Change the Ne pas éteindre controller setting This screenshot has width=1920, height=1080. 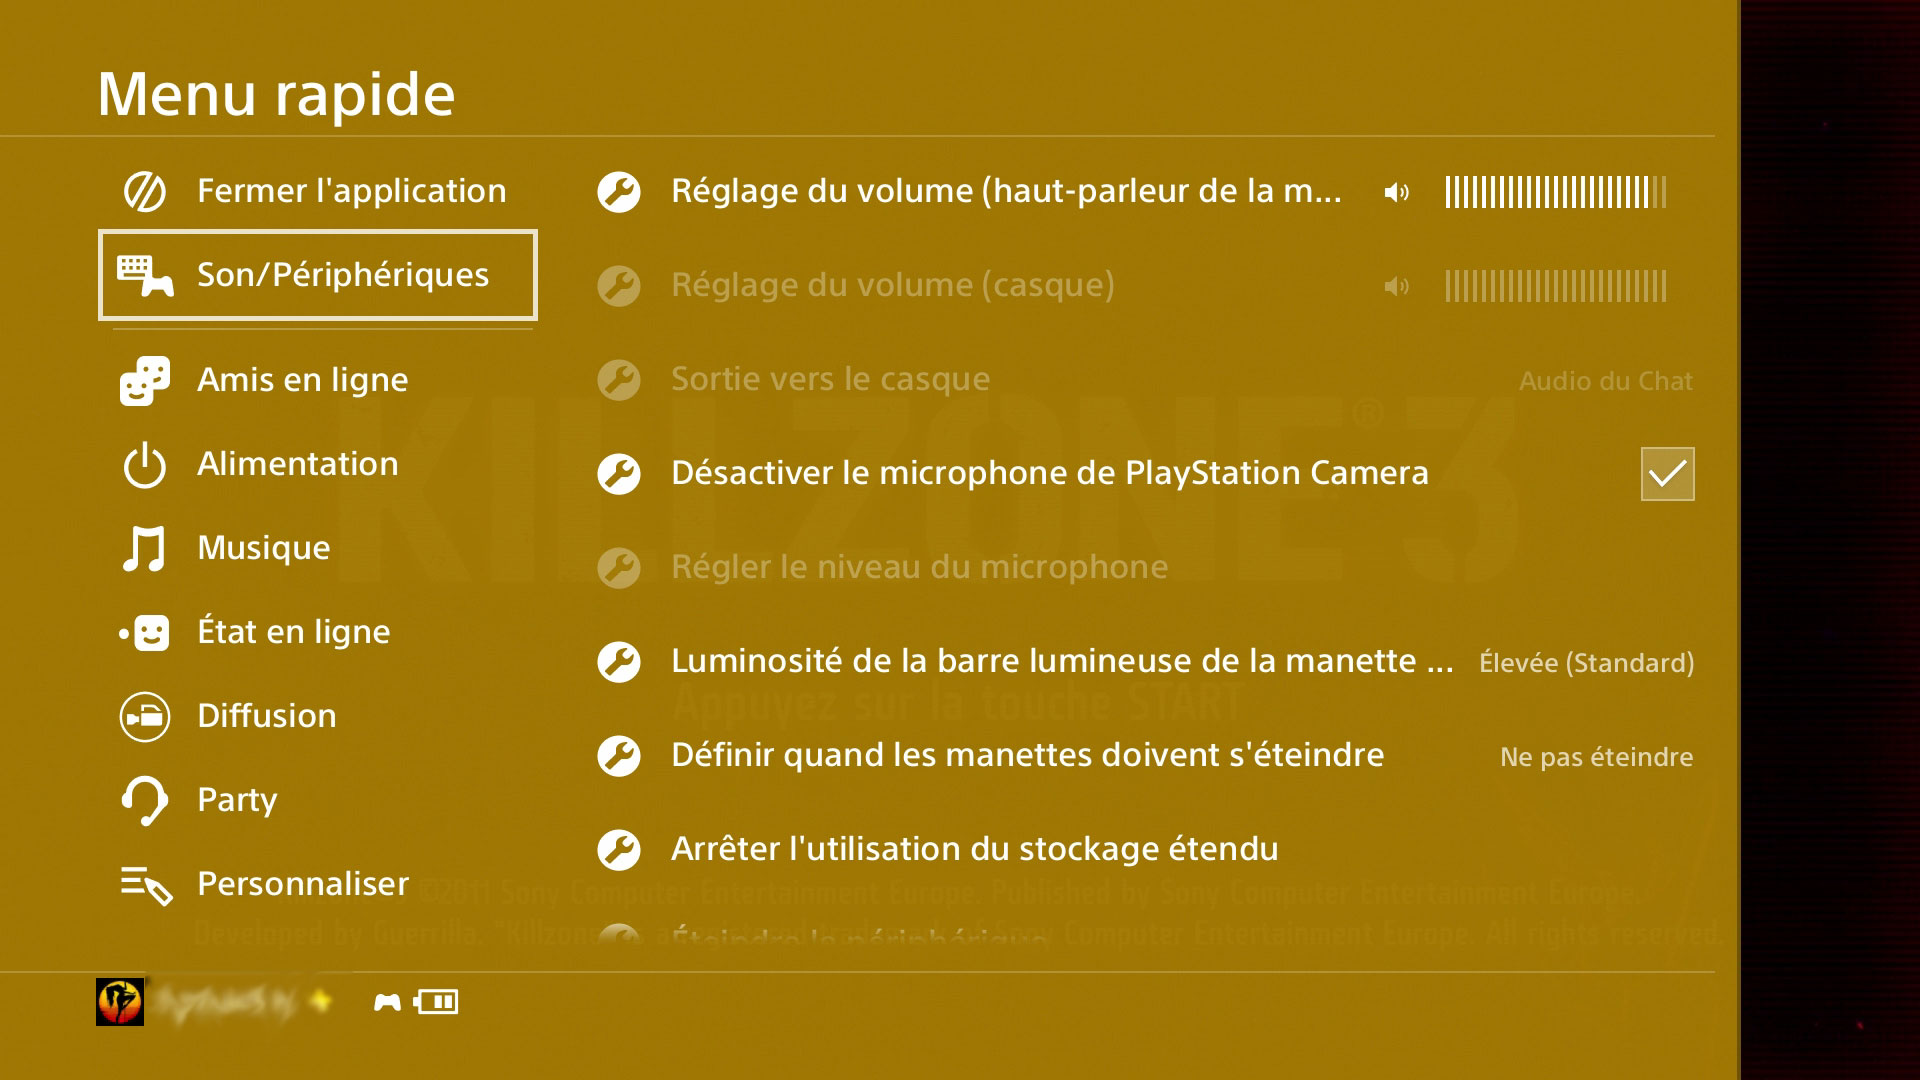pyautogui.click(x=1596, y=758)
